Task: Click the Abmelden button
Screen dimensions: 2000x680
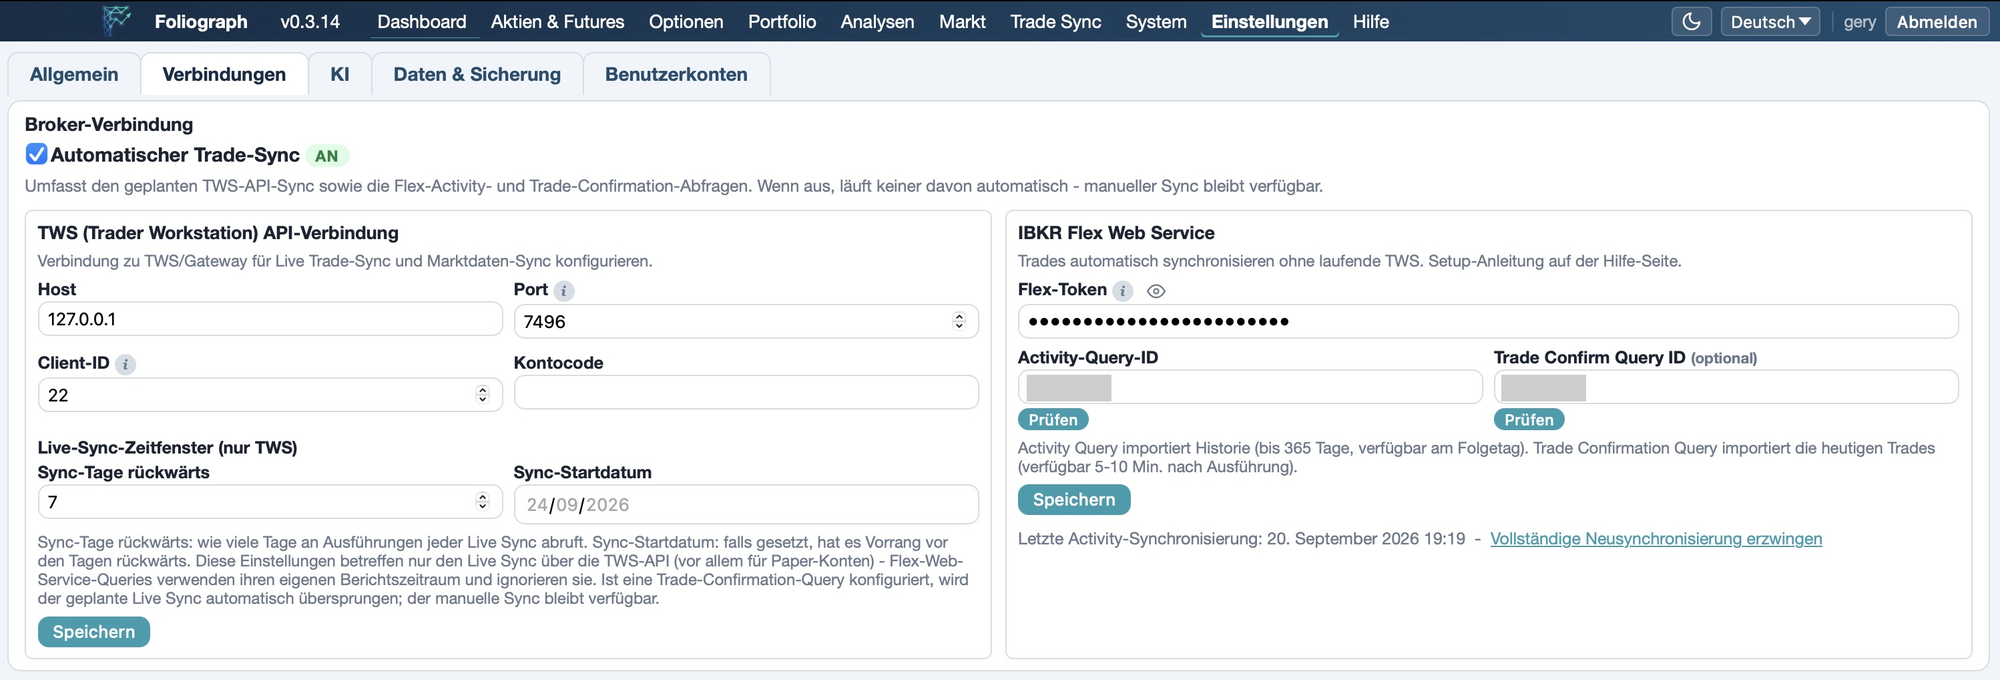Action: click(x=1937, y=21)
